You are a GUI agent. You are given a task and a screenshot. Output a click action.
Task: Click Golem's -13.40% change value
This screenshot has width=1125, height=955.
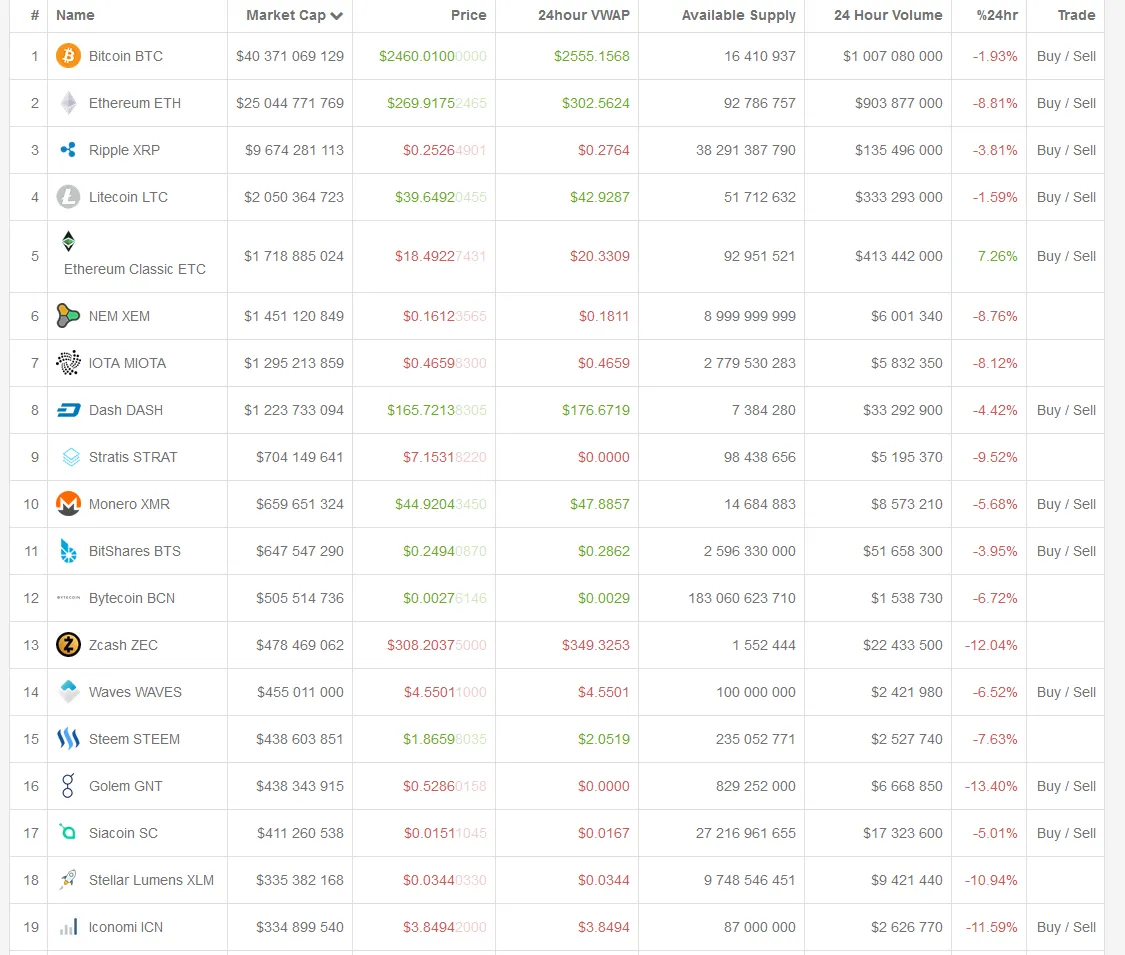coord(991,786)
